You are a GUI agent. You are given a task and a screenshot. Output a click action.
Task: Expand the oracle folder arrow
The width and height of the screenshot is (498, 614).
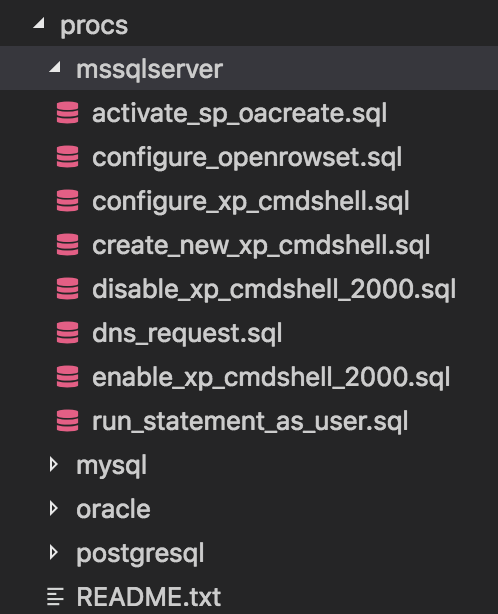pos(54,509)
